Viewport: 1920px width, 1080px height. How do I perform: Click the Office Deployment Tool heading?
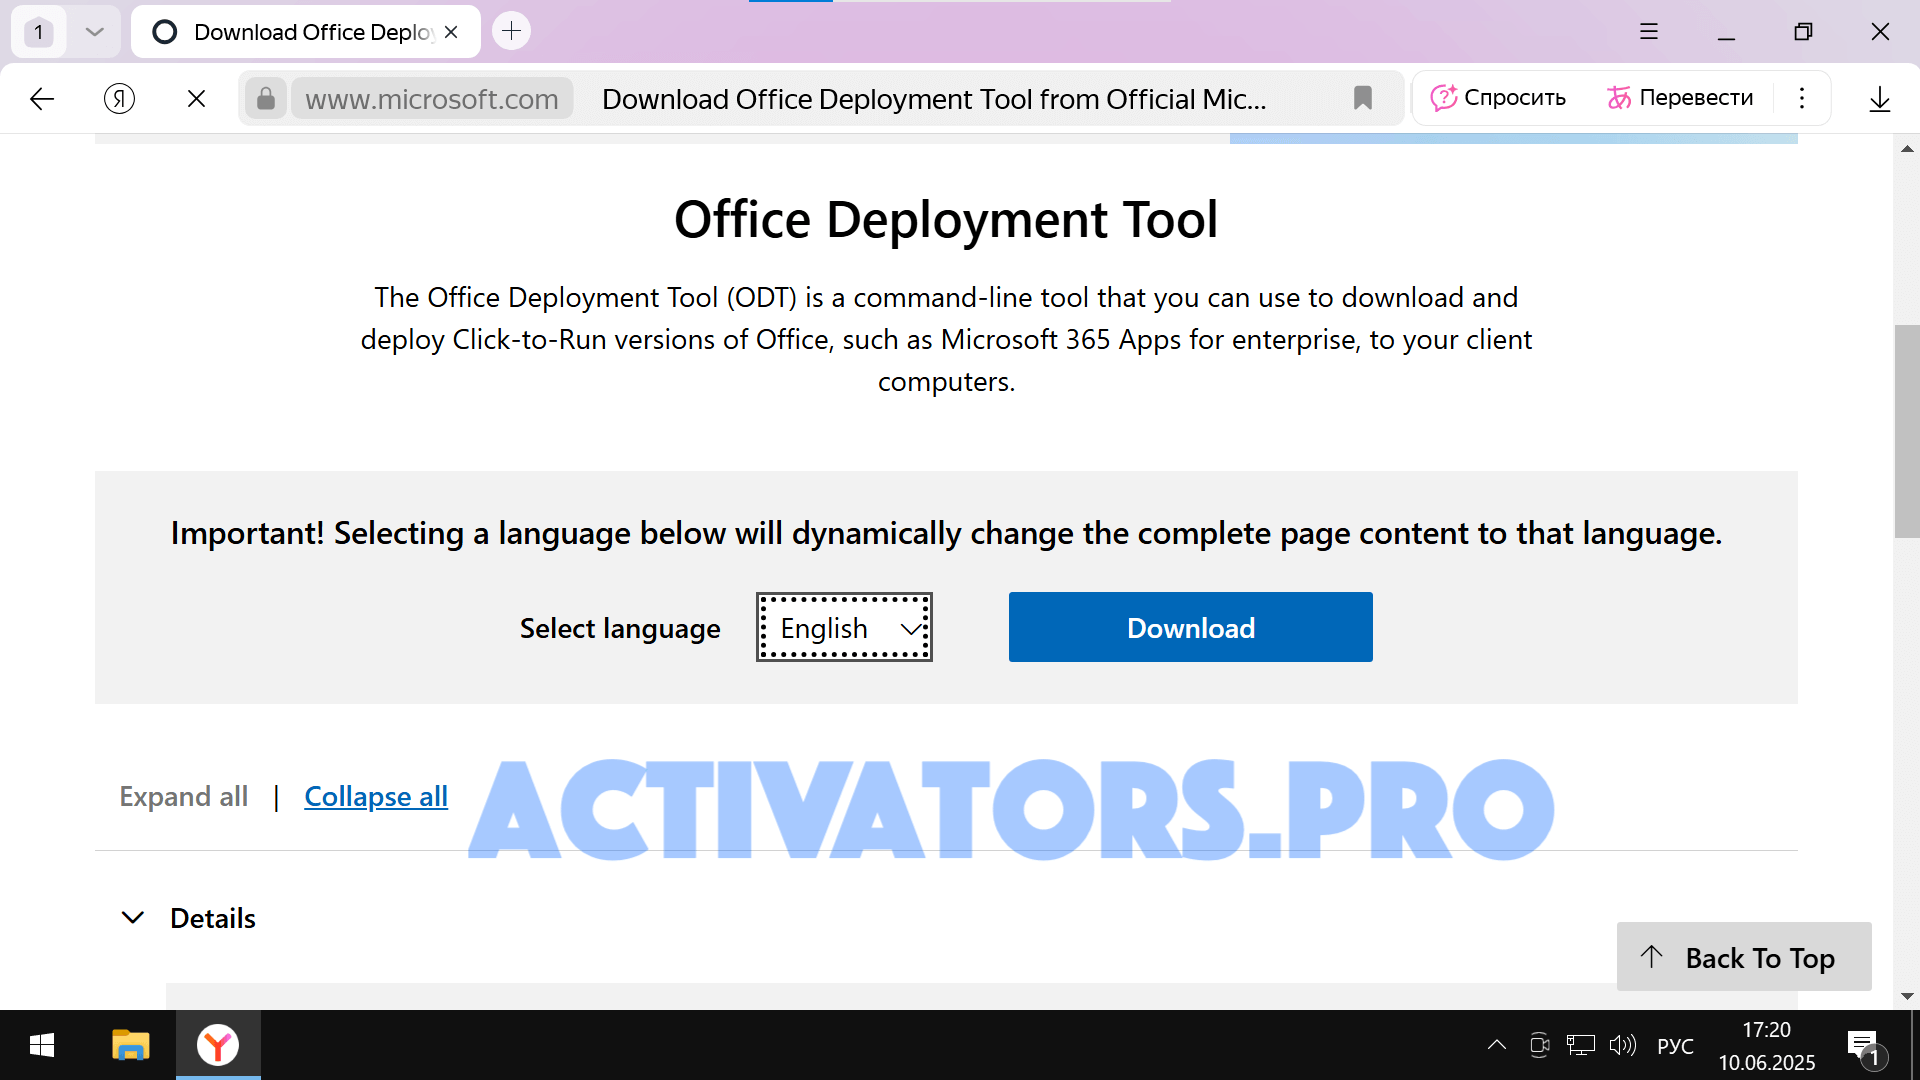[x=946, y=219]
